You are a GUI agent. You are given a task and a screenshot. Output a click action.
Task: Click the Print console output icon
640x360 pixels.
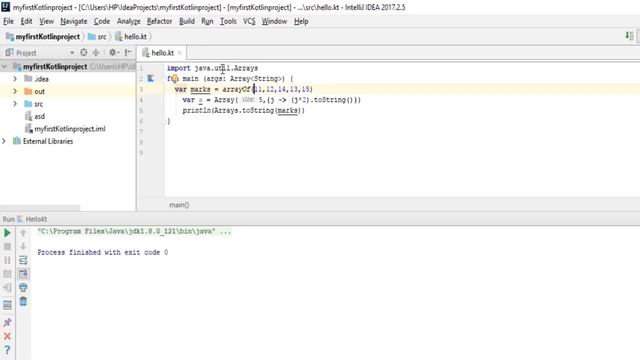(x=23, y=288)
